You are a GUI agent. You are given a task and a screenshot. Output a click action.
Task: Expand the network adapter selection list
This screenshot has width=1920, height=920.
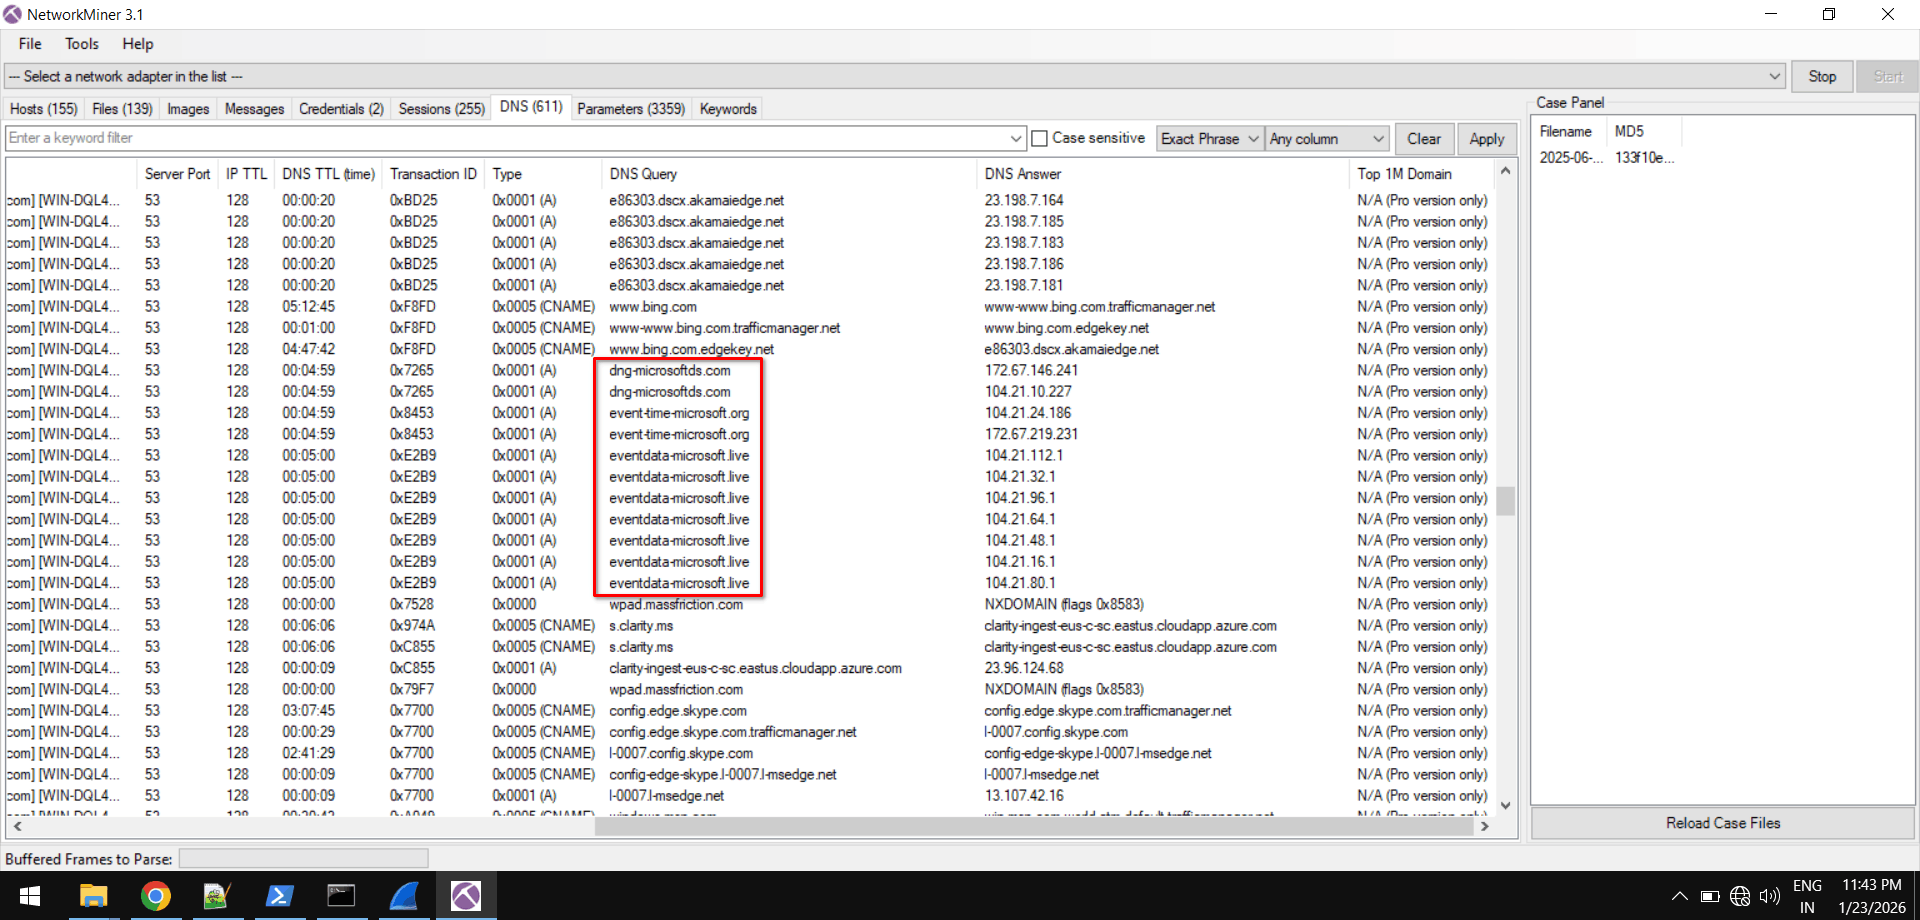pos(1775,75)
